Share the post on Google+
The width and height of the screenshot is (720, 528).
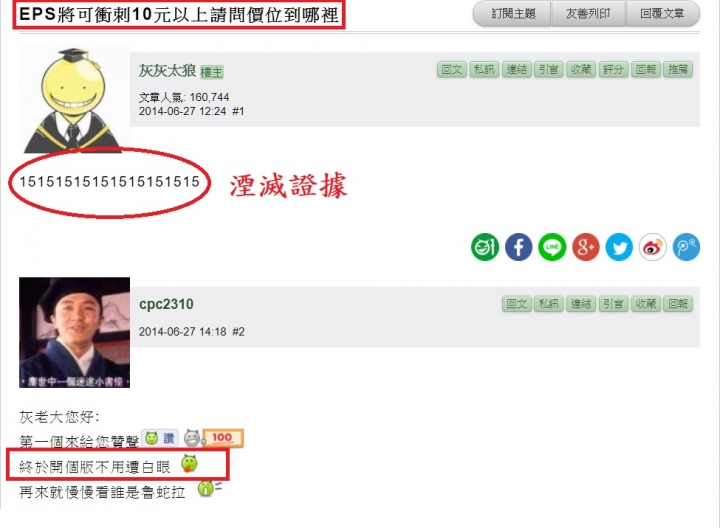pyautogui.click(x=585, y=247)
